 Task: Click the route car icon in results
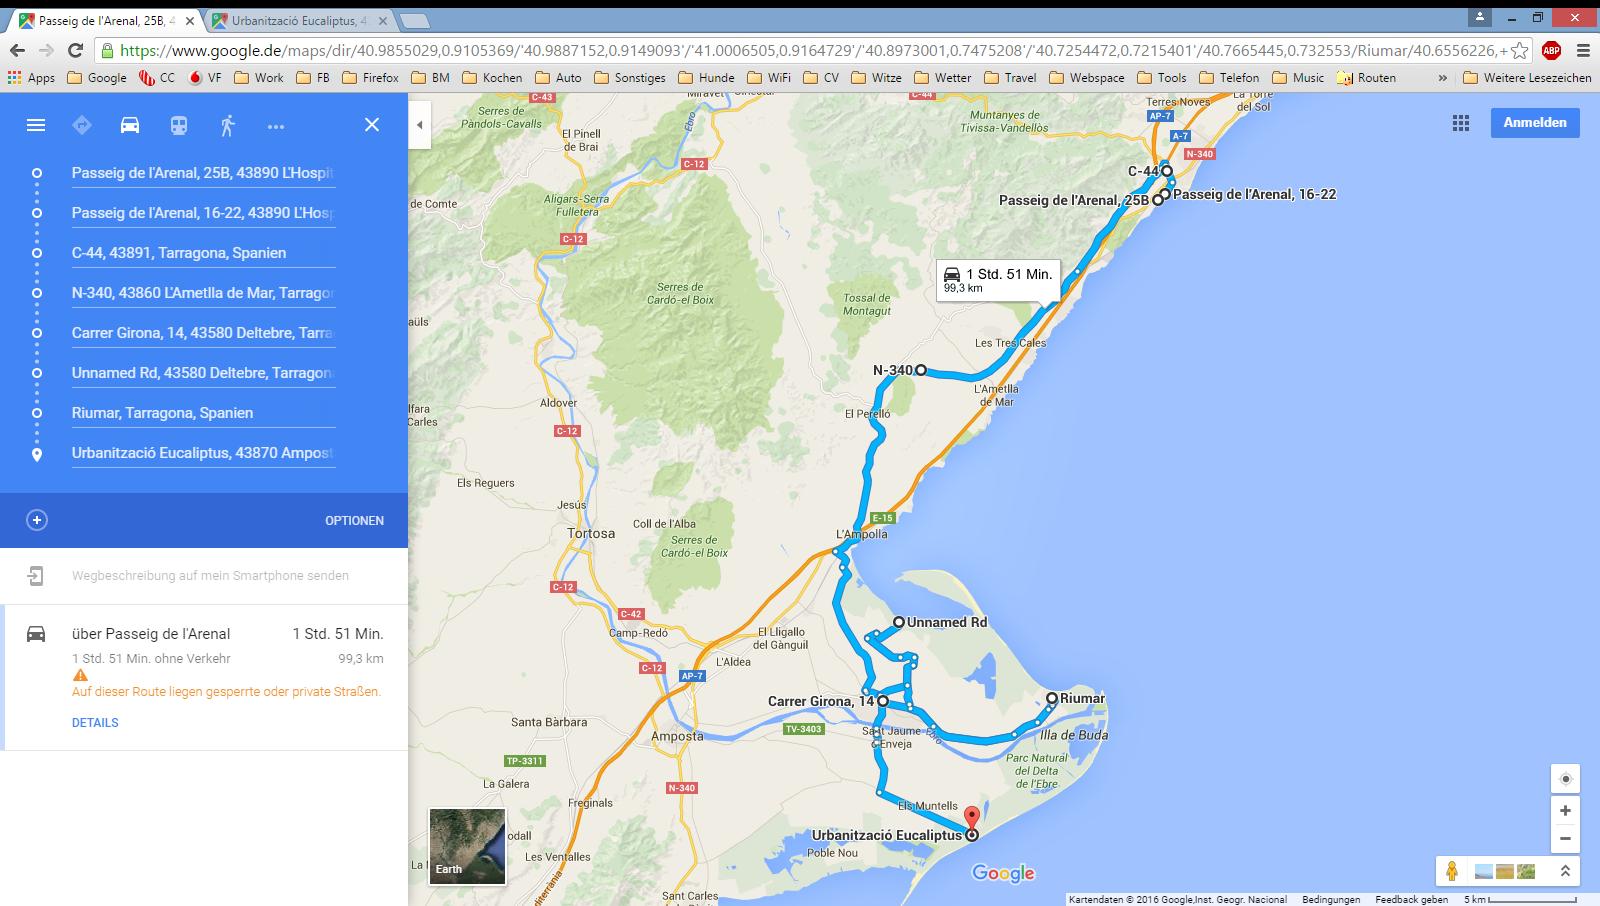coord(36,634)
